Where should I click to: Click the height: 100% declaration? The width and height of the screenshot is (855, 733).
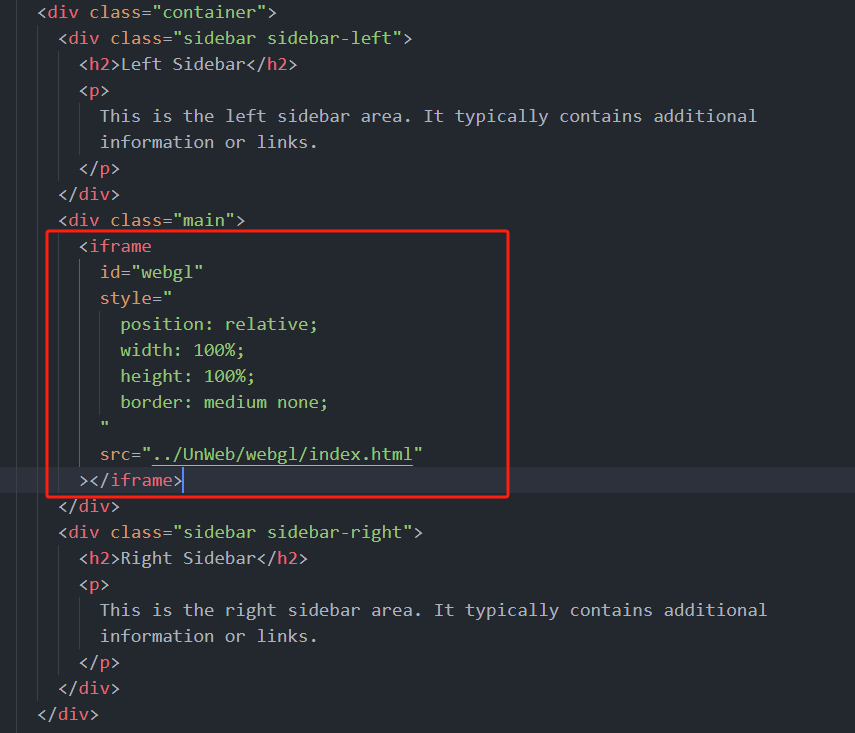tap(187, 376)
